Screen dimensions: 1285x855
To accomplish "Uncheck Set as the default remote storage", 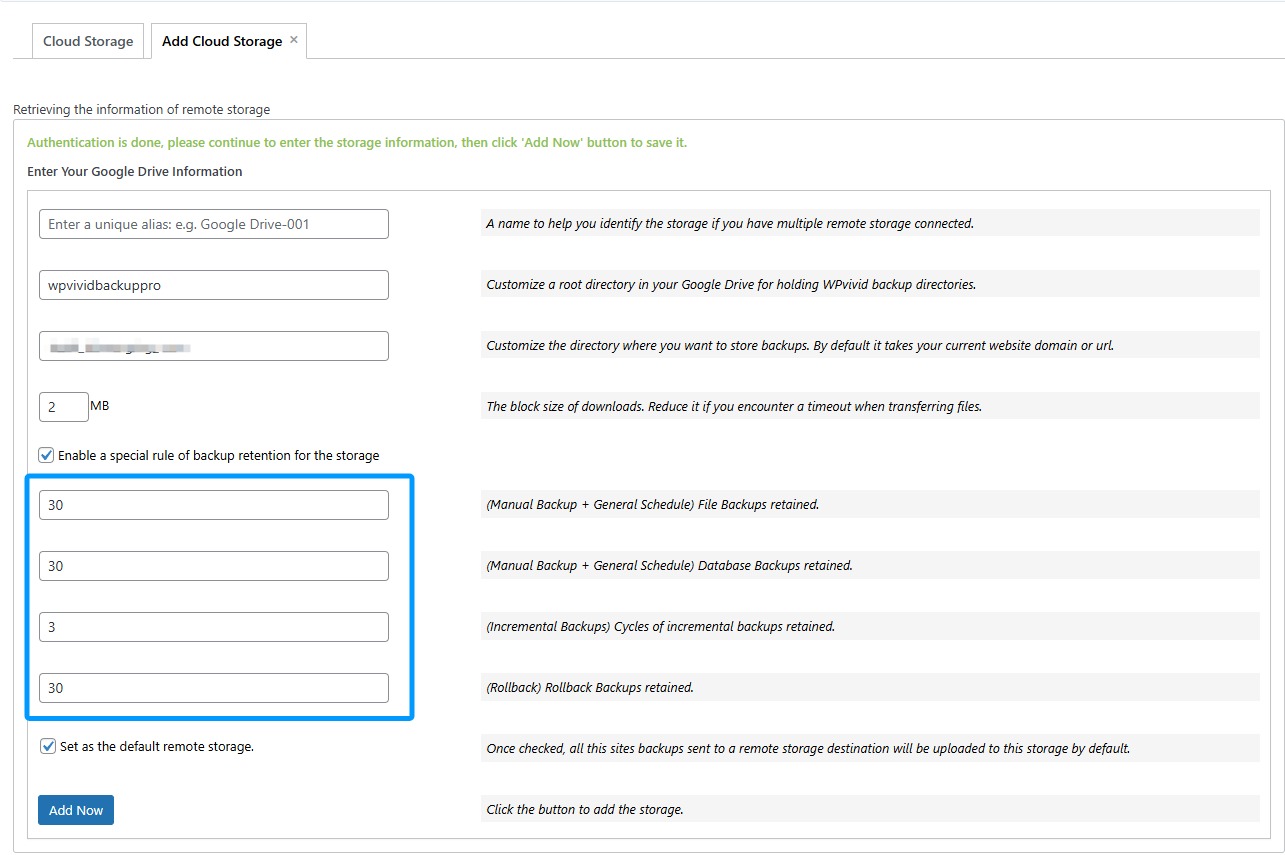I will tap(45, 746).
